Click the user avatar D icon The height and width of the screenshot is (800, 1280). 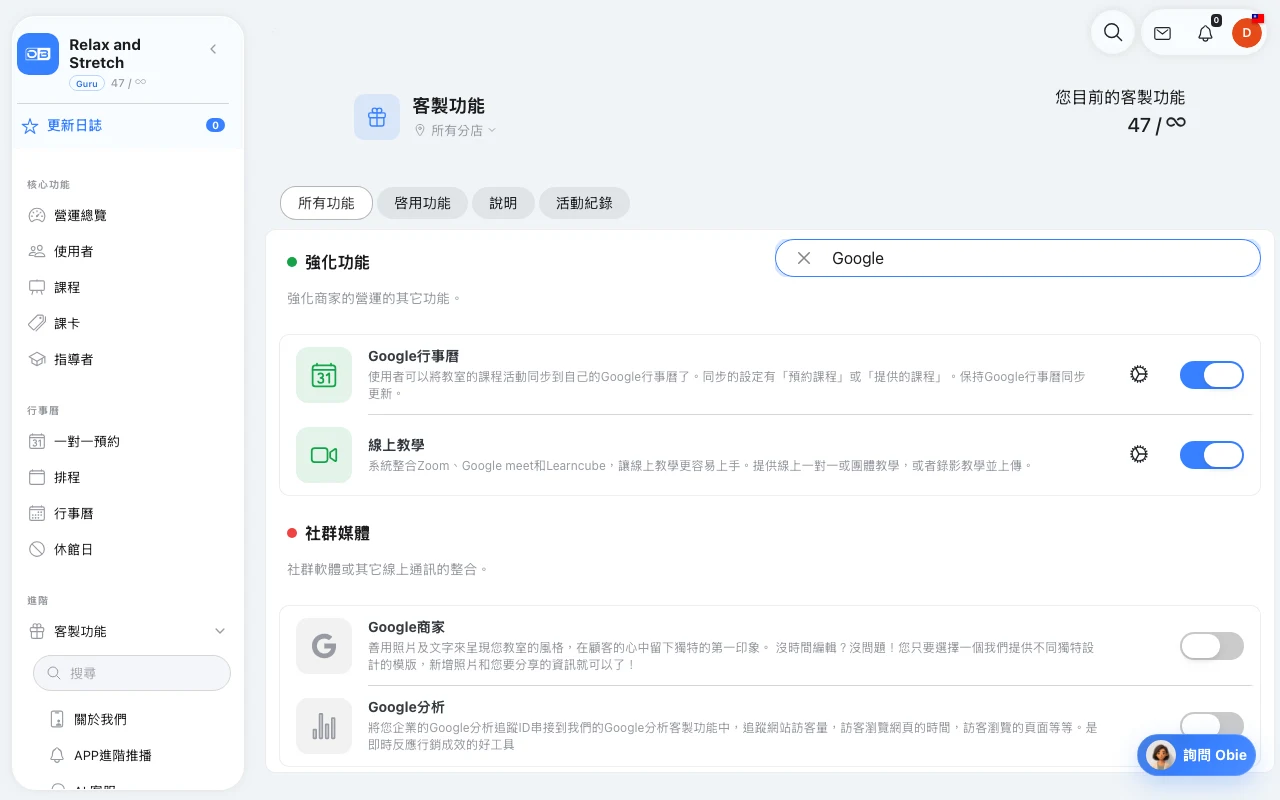[1246, 33]
